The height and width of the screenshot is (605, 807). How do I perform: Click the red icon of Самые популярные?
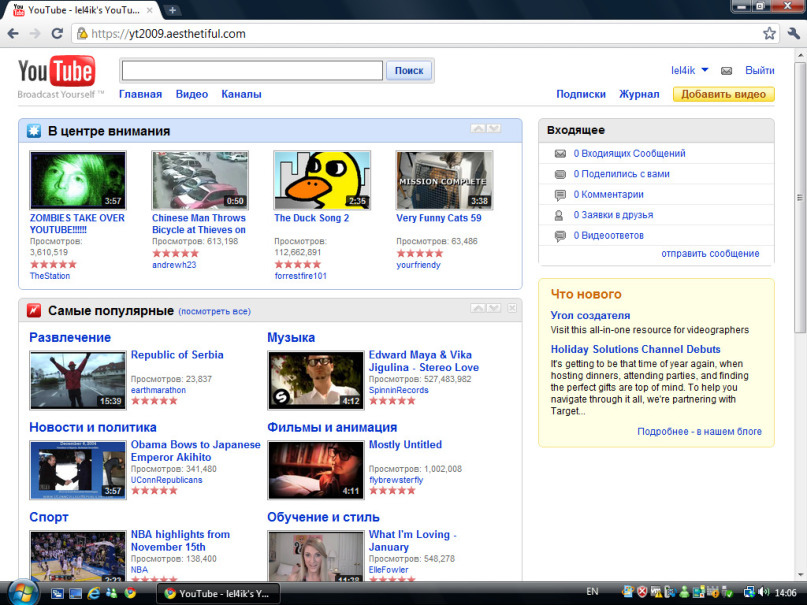(34, 310)
